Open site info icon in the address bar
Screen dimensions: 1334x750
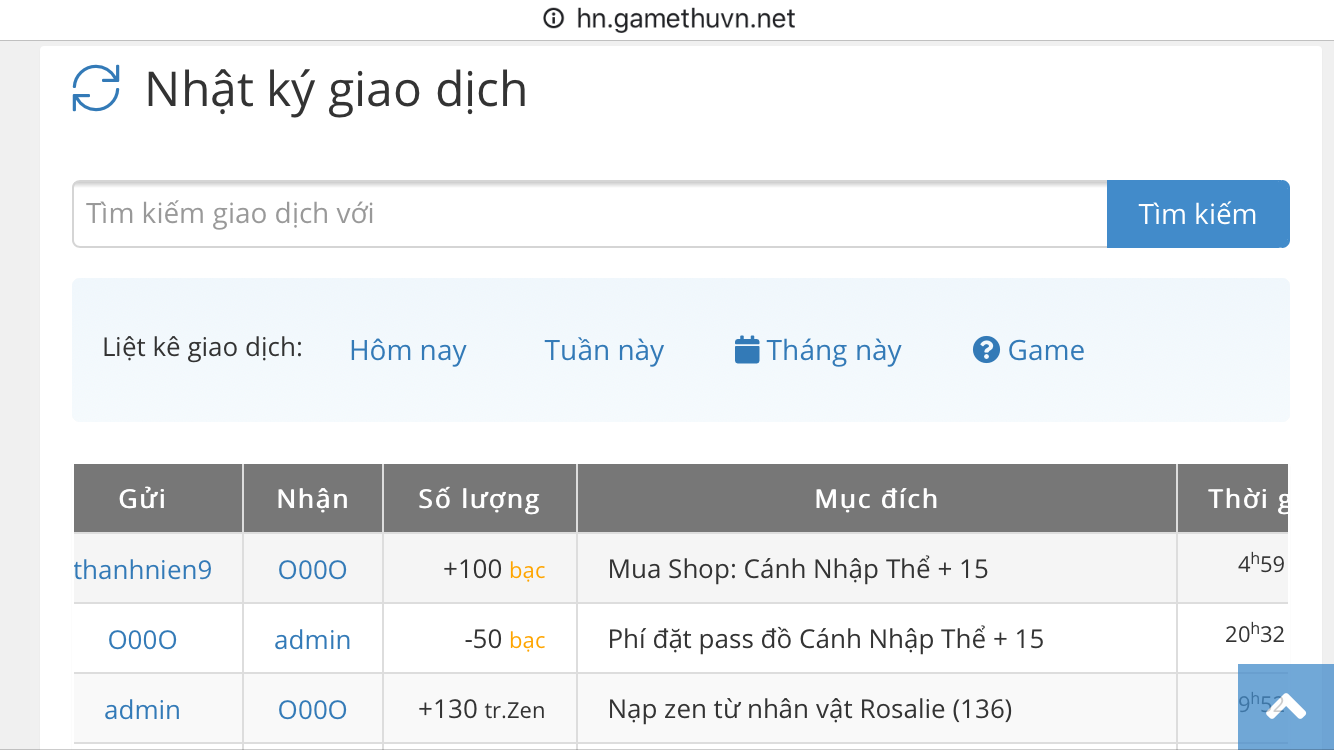[x=553, y=18]
